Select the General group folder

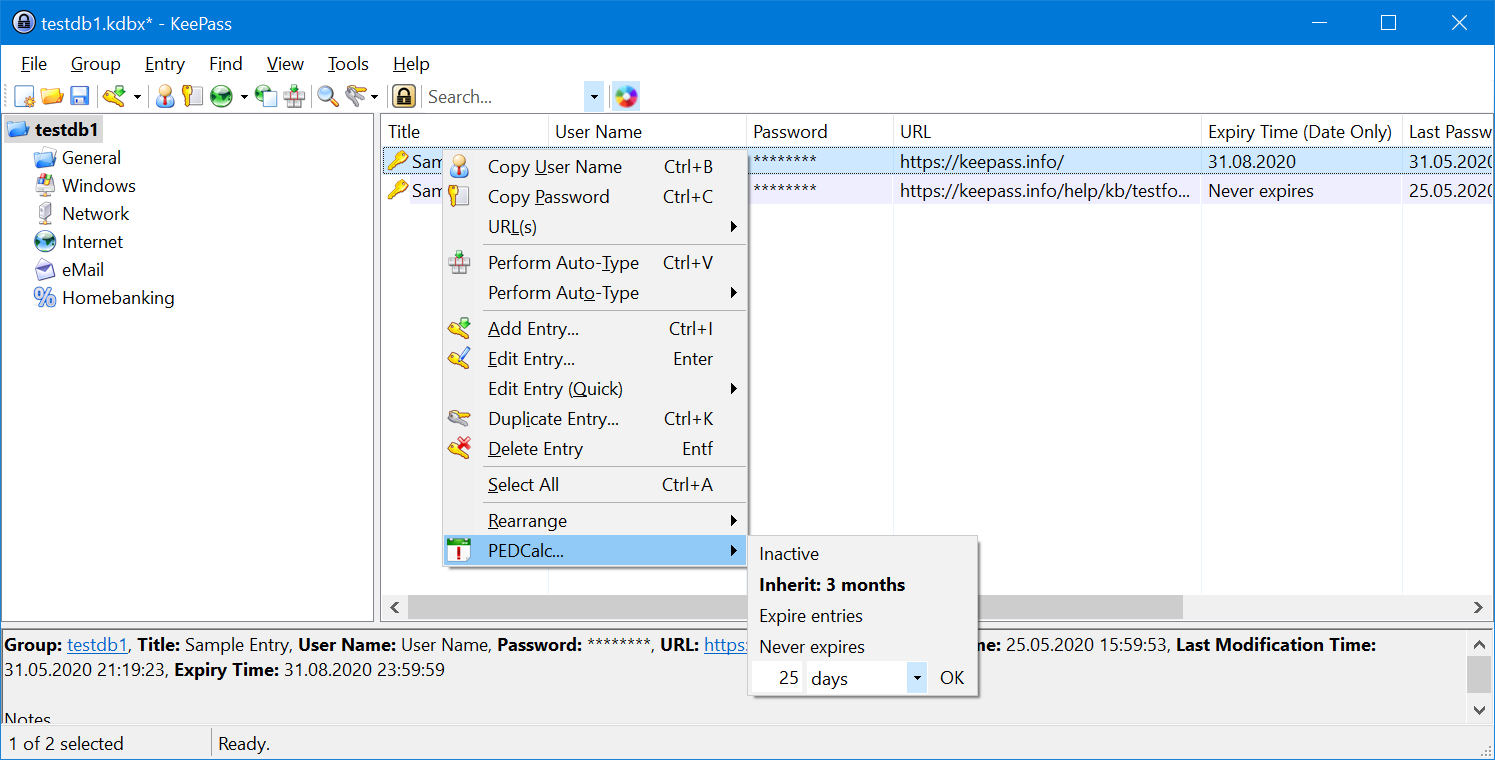point(91,158)
